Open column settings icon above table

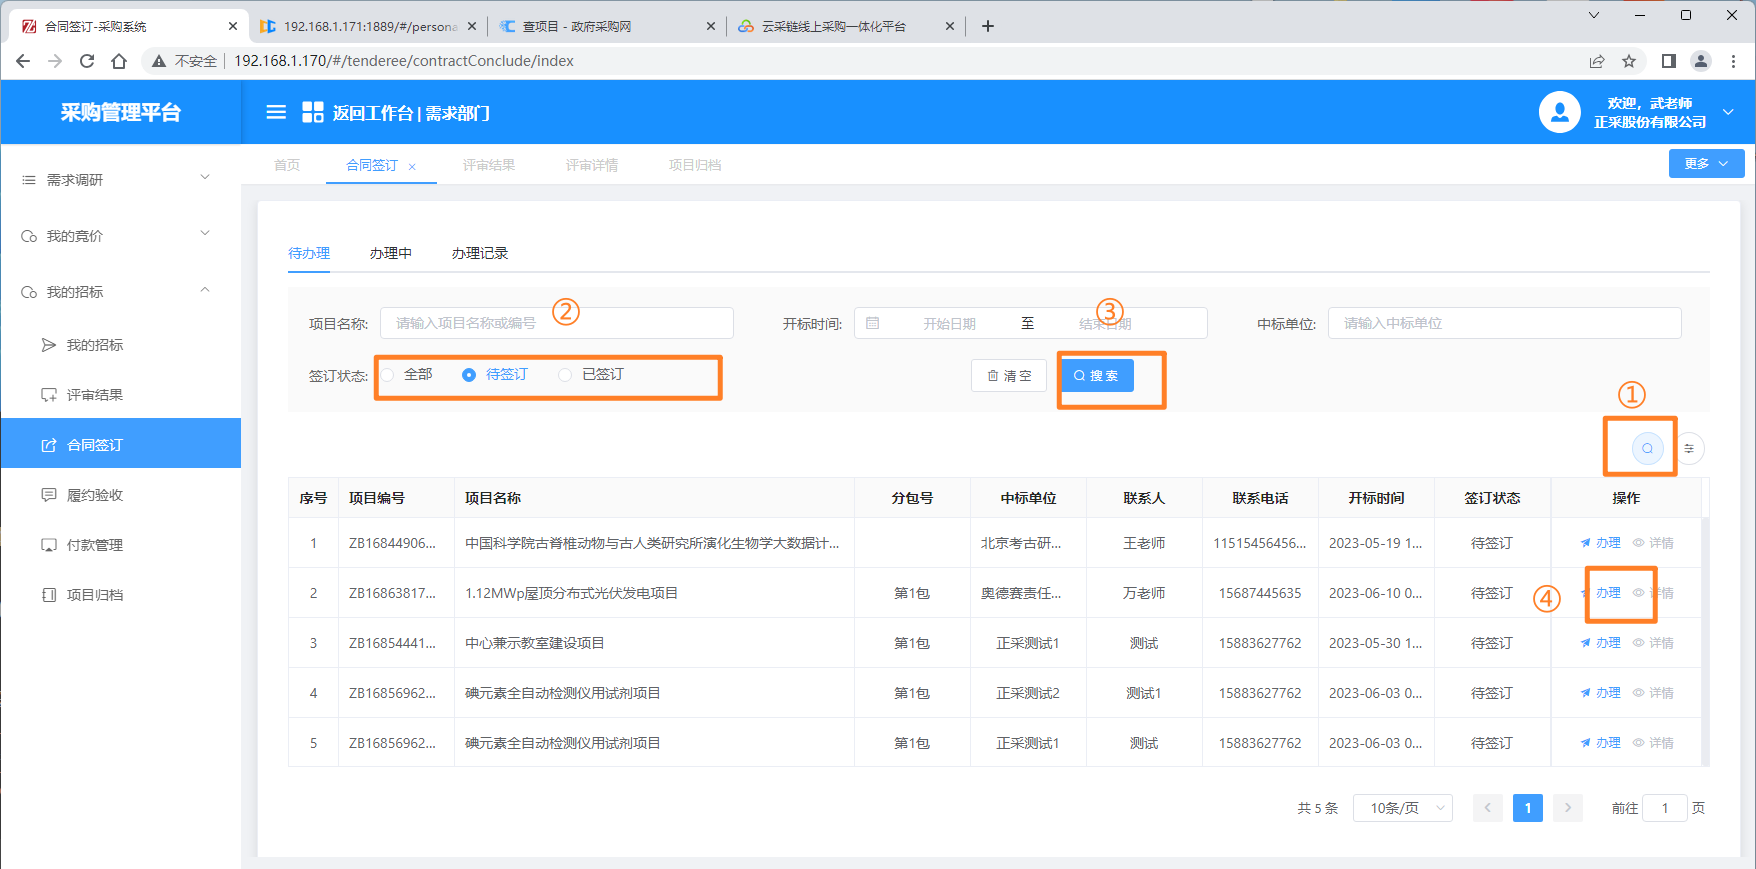(1689, 448)
